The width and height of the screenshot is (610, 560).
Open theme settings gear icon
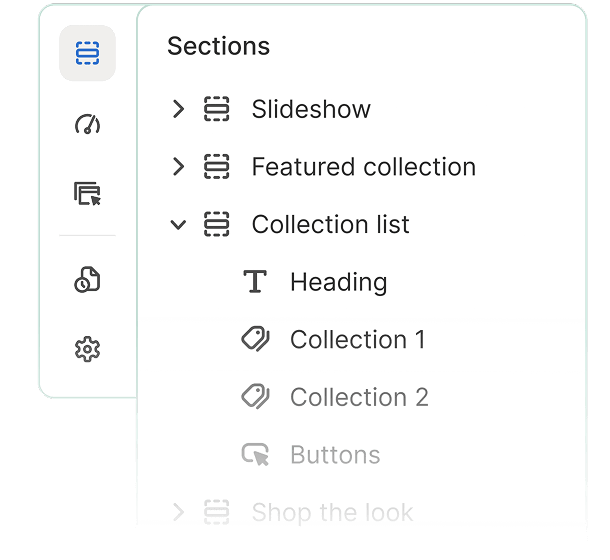pos(87,349)
